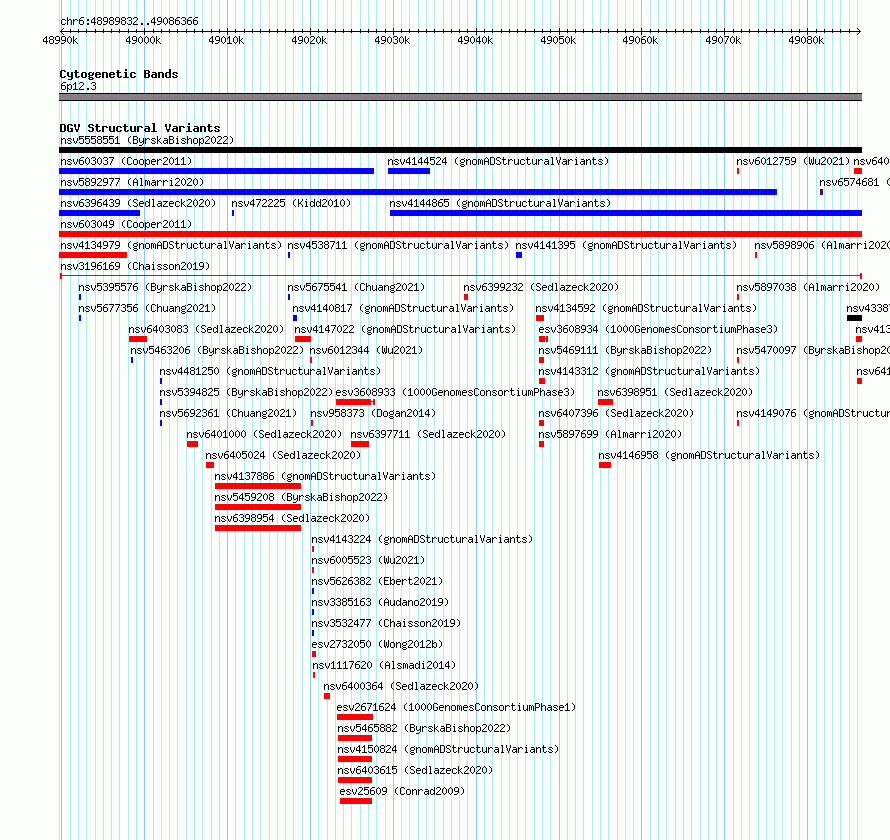This screenshot has height=840, width=890.
Task: Open nsv4137886 gnomAD variant
Action: [325, 476]
